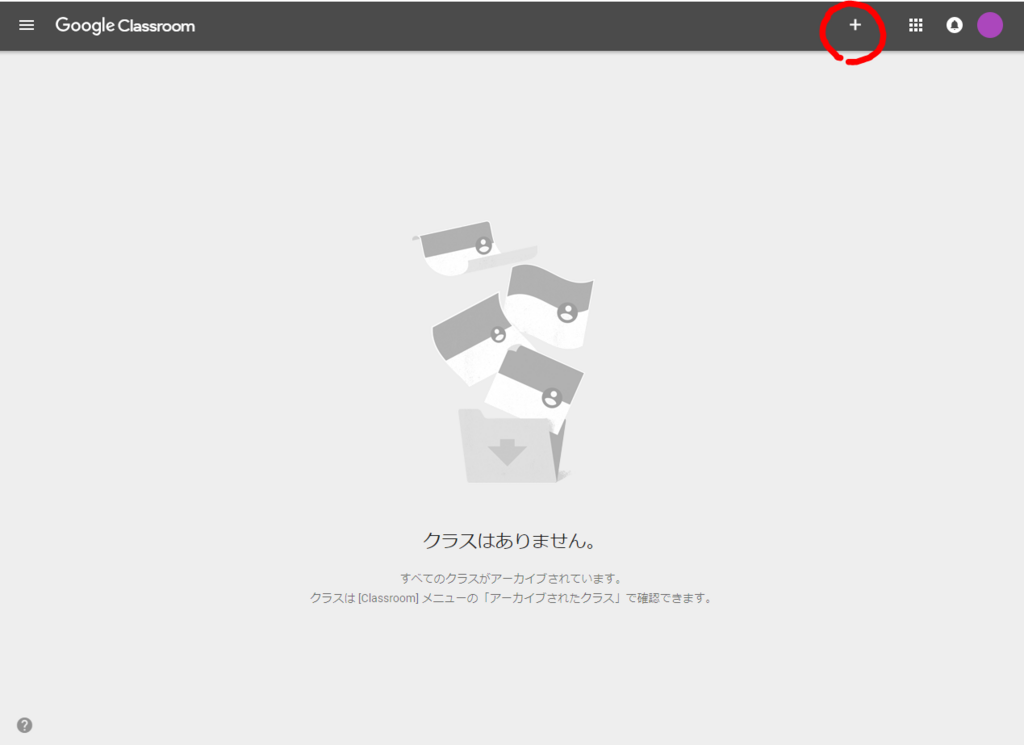Open the main hamburger menu
Image resolution: width=1024 pixels, height=745 pixels.
pos(26,25)
